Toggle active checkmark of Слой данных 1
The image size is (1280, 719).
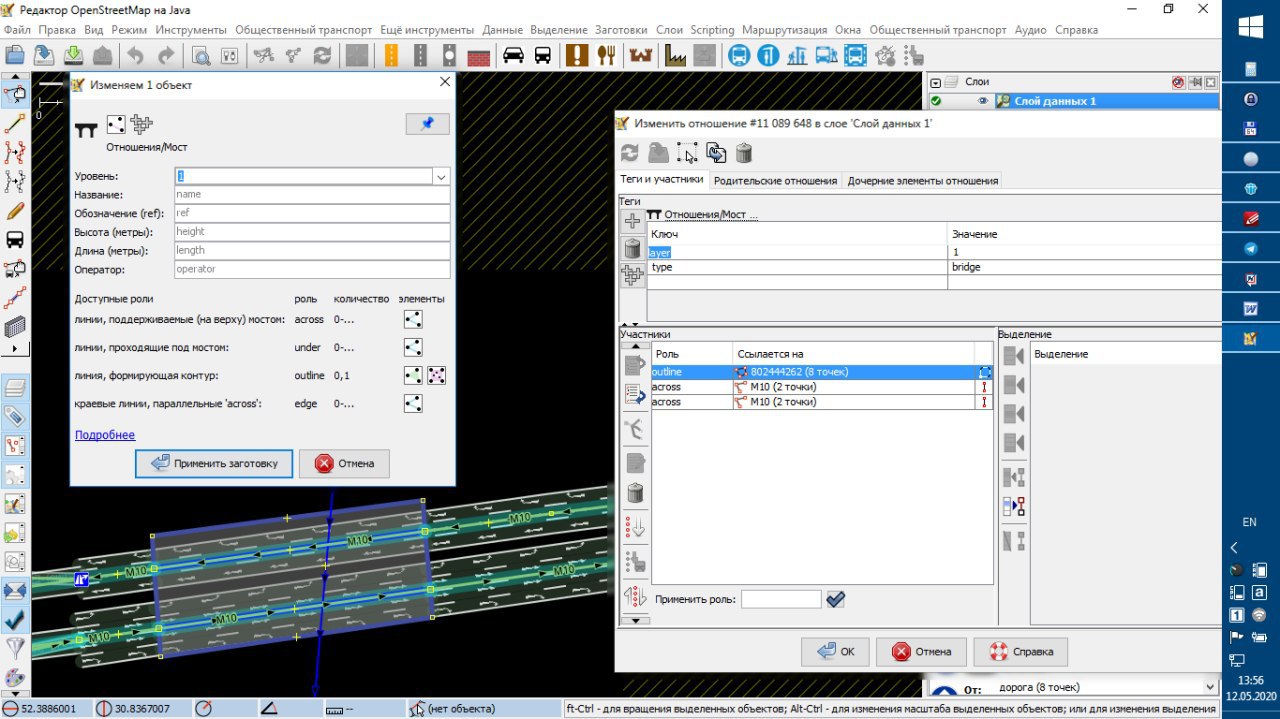pos(936,101)
